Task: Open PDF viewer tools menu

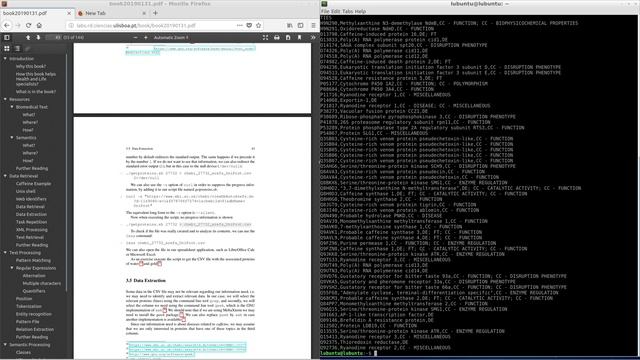Action: click(313, 38)
